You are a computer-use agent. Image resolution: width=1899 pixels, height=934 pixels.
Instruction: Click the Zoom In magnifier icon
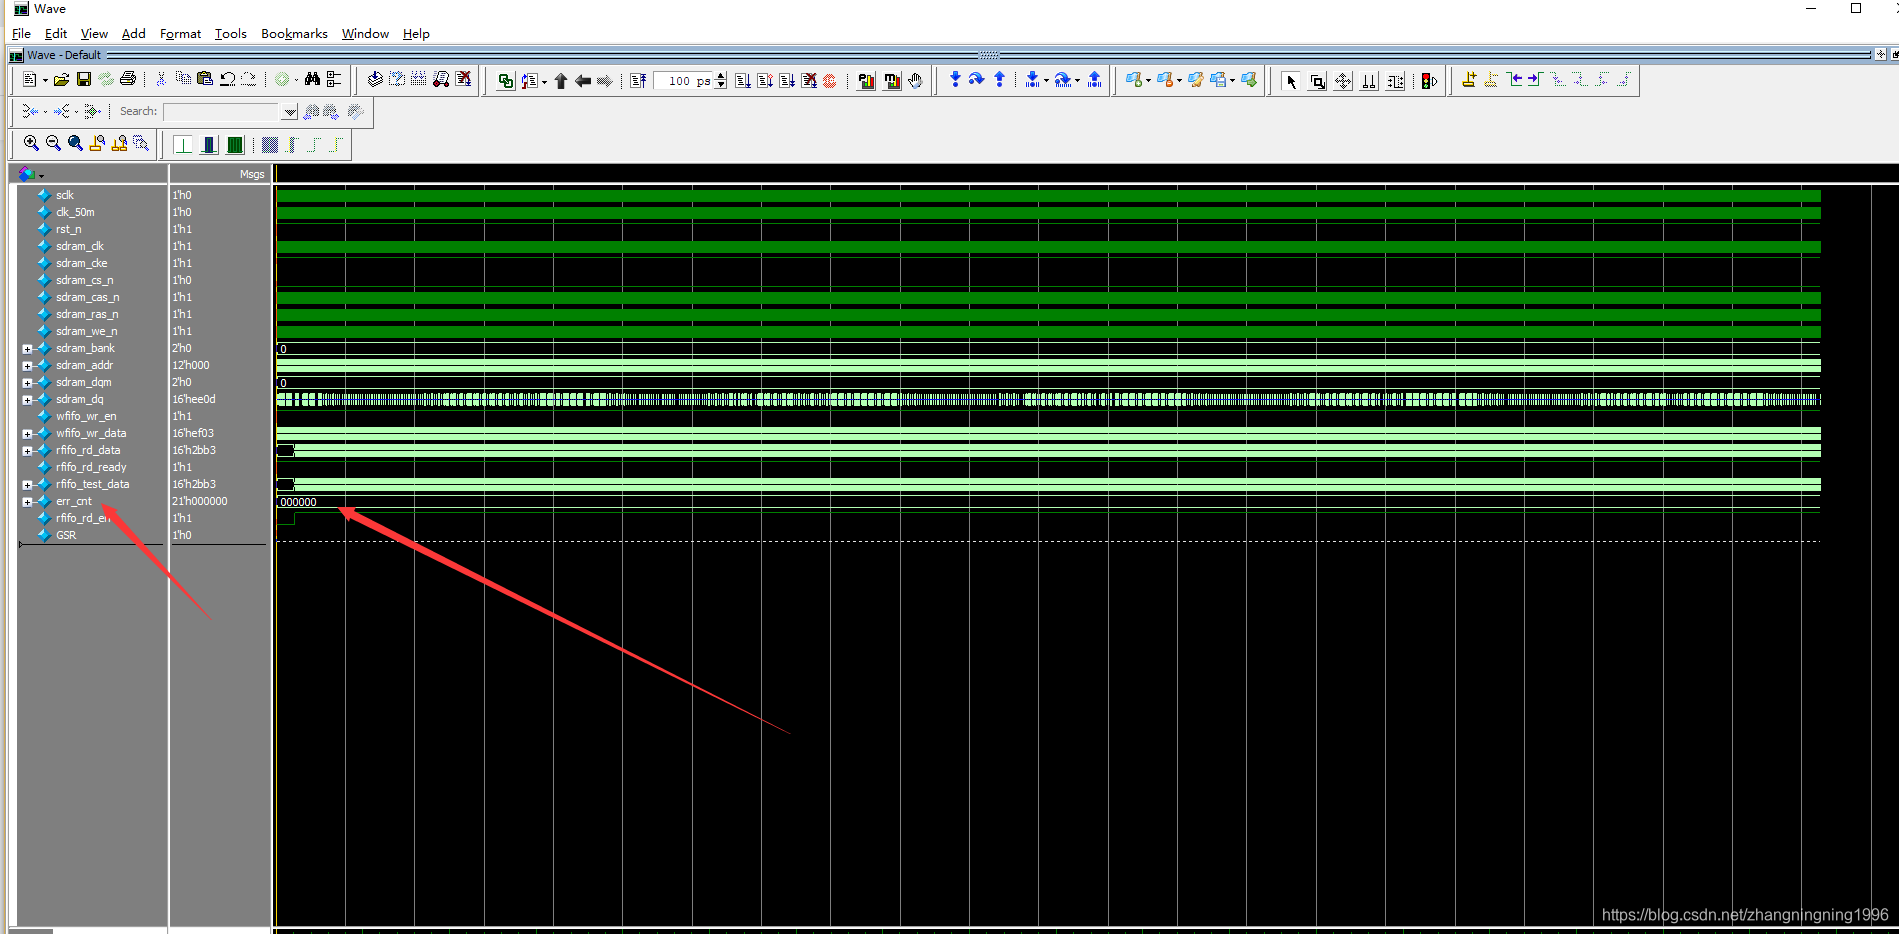tap(31, 143)
